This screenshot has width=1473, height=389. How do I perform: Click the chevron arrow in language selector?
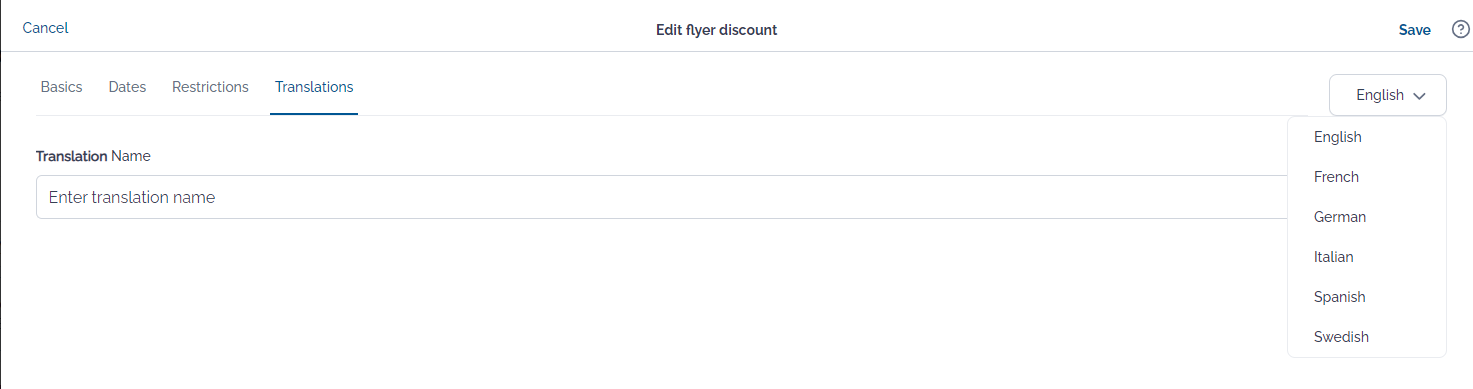[x=1420, y=96]
